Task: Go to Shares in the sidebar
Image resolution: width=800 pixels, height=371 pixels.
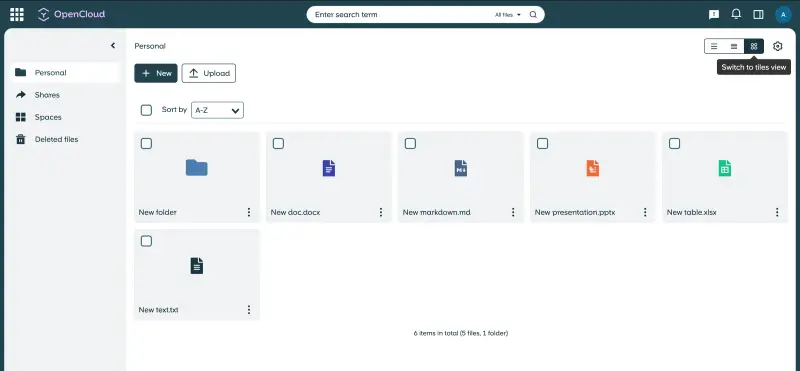Action: [66, 95]
